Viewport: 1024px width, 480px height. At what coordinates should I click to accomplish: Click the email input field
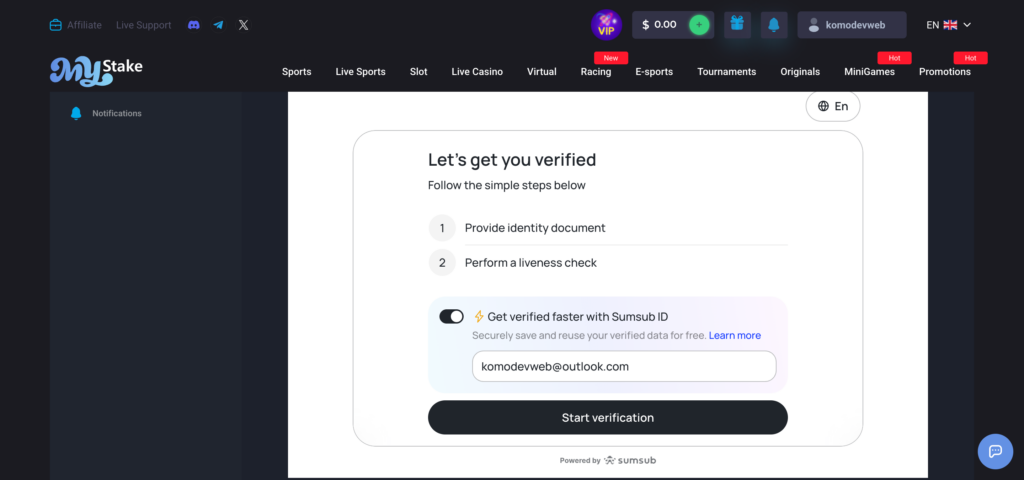[x=624, y=366]
